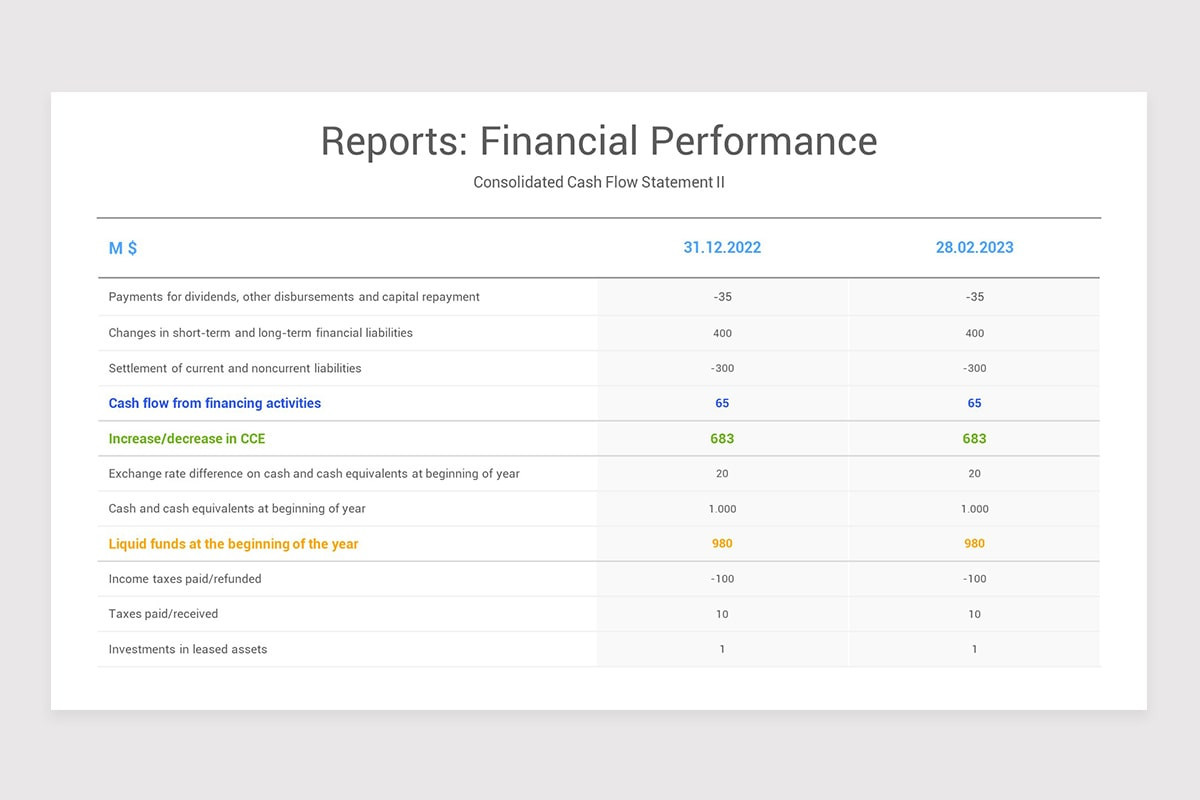Viewport: 1200px width, 800px height.
Task: Select the slide title Reports: Financial Performance
Action: pyautogui.click(x=598, y=141)
